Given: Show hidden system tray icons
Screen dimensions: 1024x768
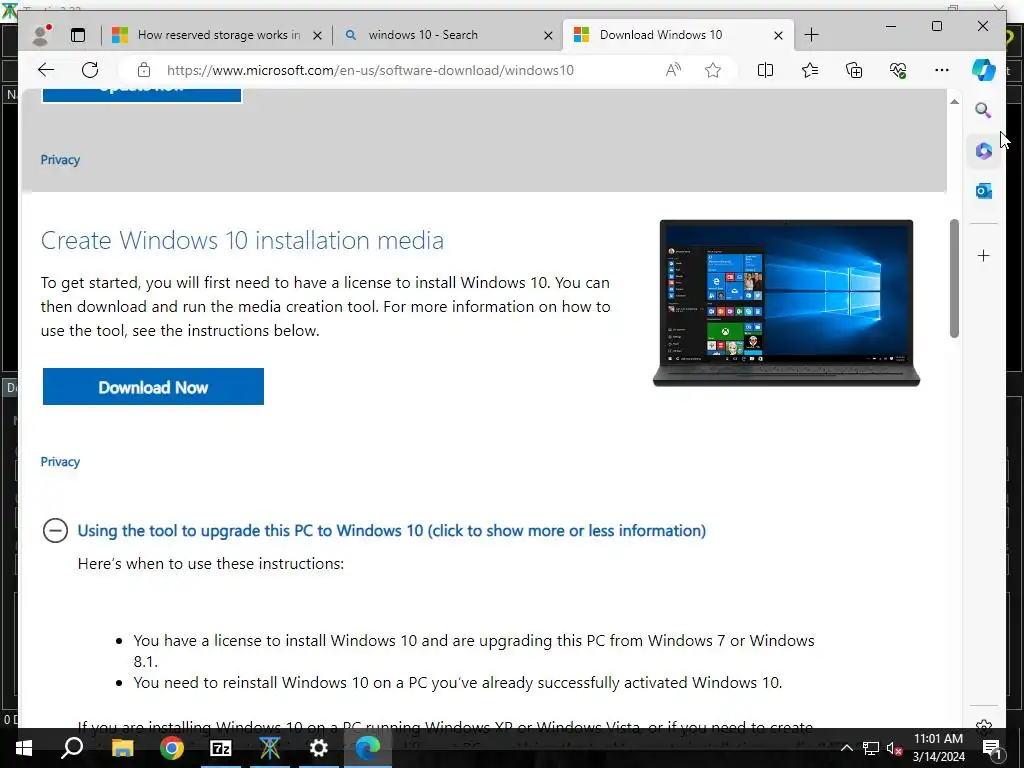Looking at the screenshot, I should click(x=846, y=748).
